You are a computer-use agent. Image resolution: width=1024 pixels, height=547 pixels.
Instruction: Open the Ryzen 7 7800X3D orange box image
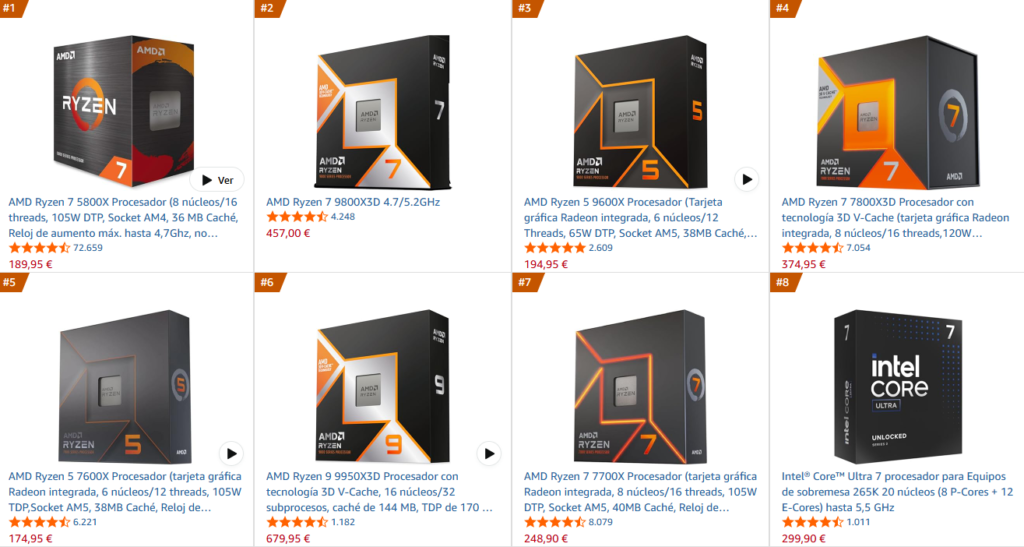[898, 111]
